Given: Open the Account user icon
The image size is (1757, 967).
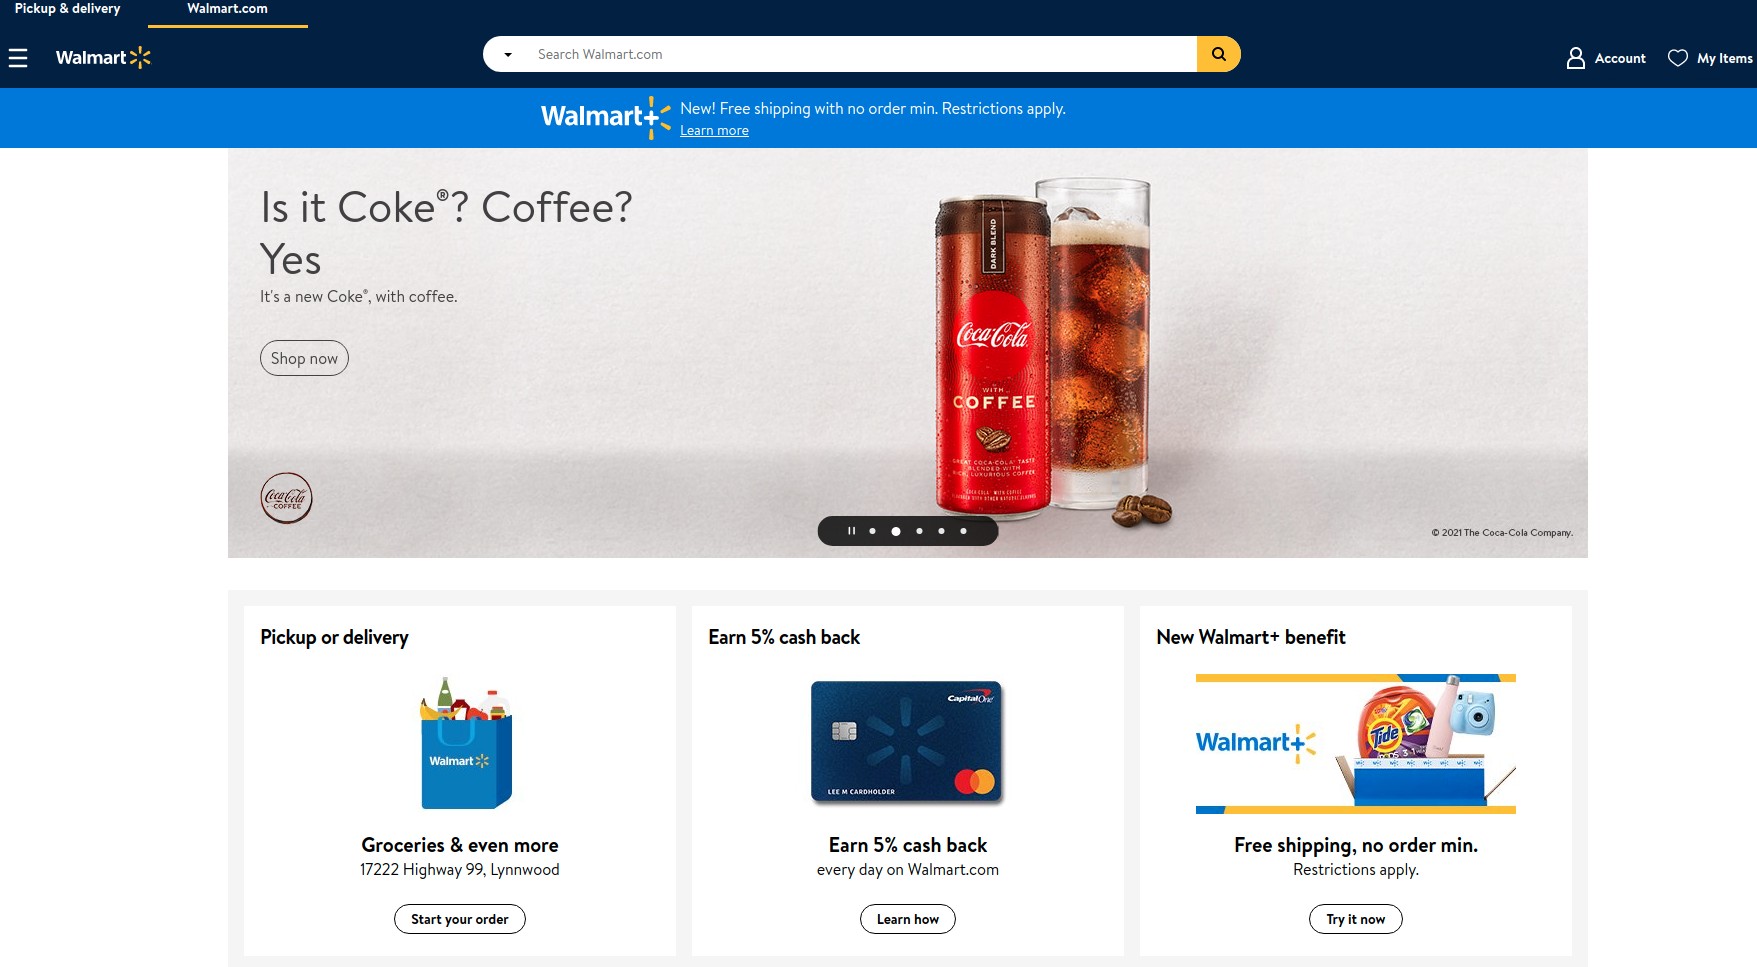Looking at the screenshot, I should point(1576,58).
